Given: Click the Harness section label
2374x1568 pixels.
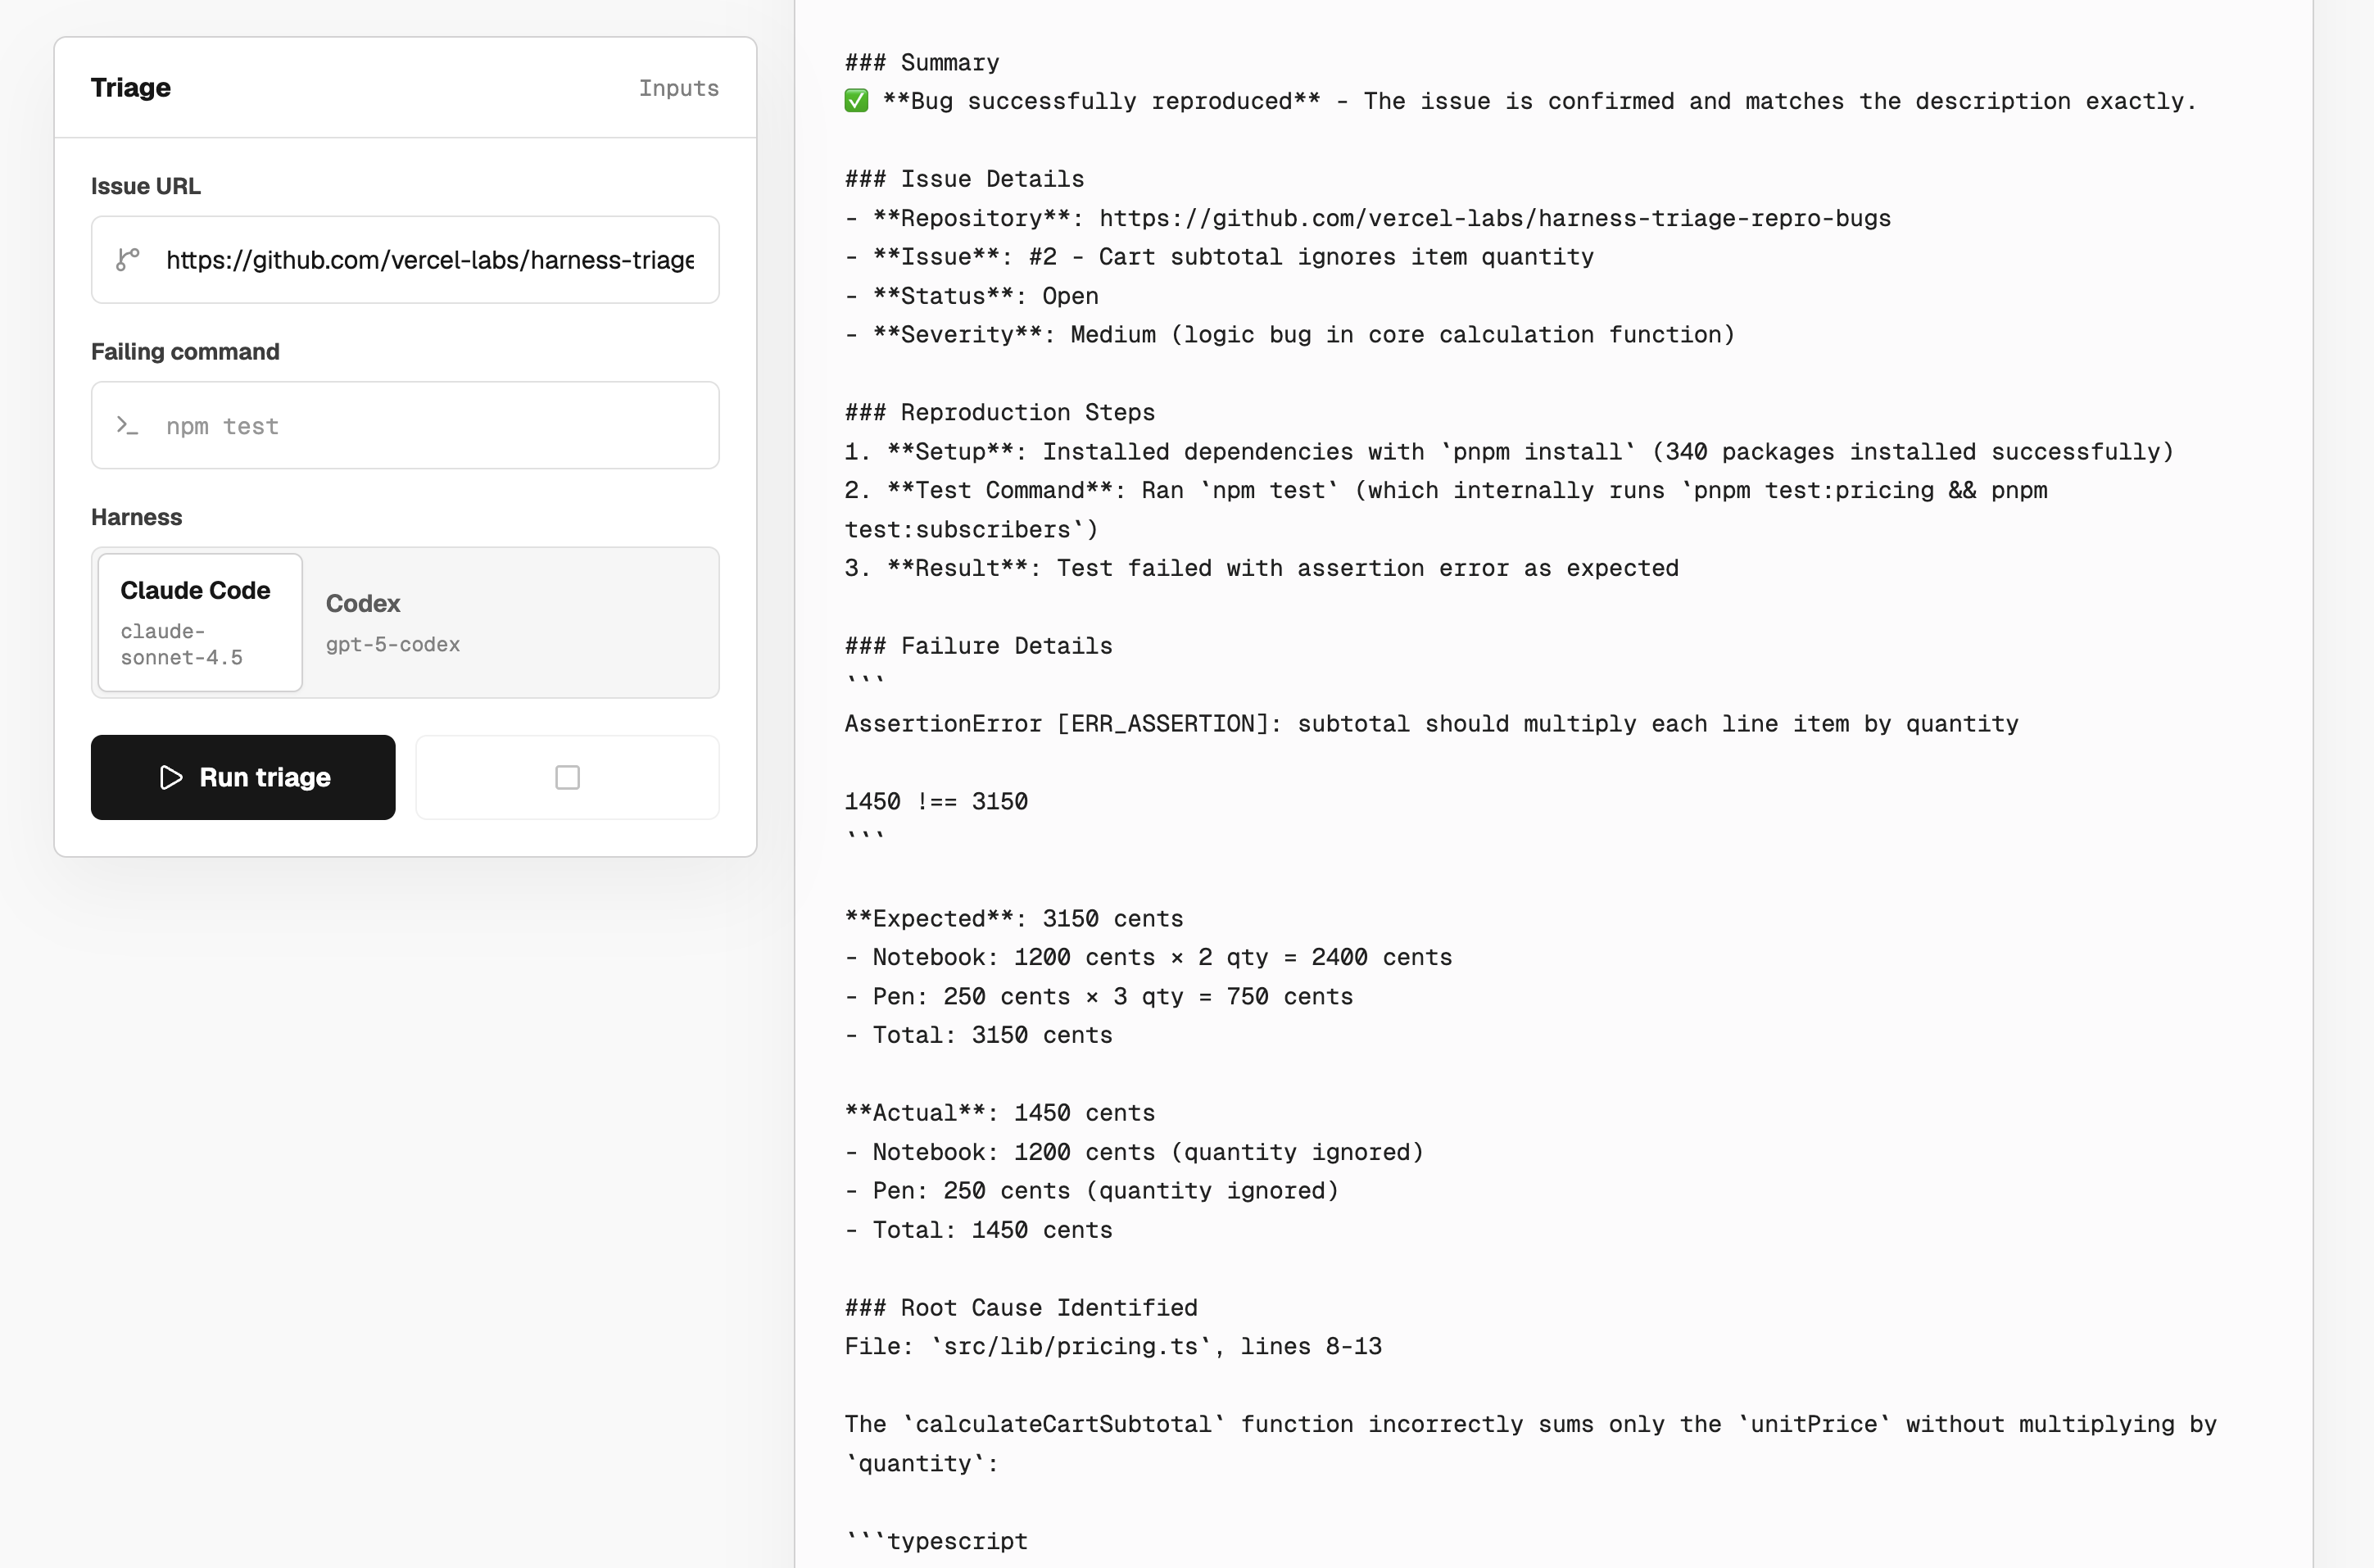Looking at the screenshot, I should 137,517.
